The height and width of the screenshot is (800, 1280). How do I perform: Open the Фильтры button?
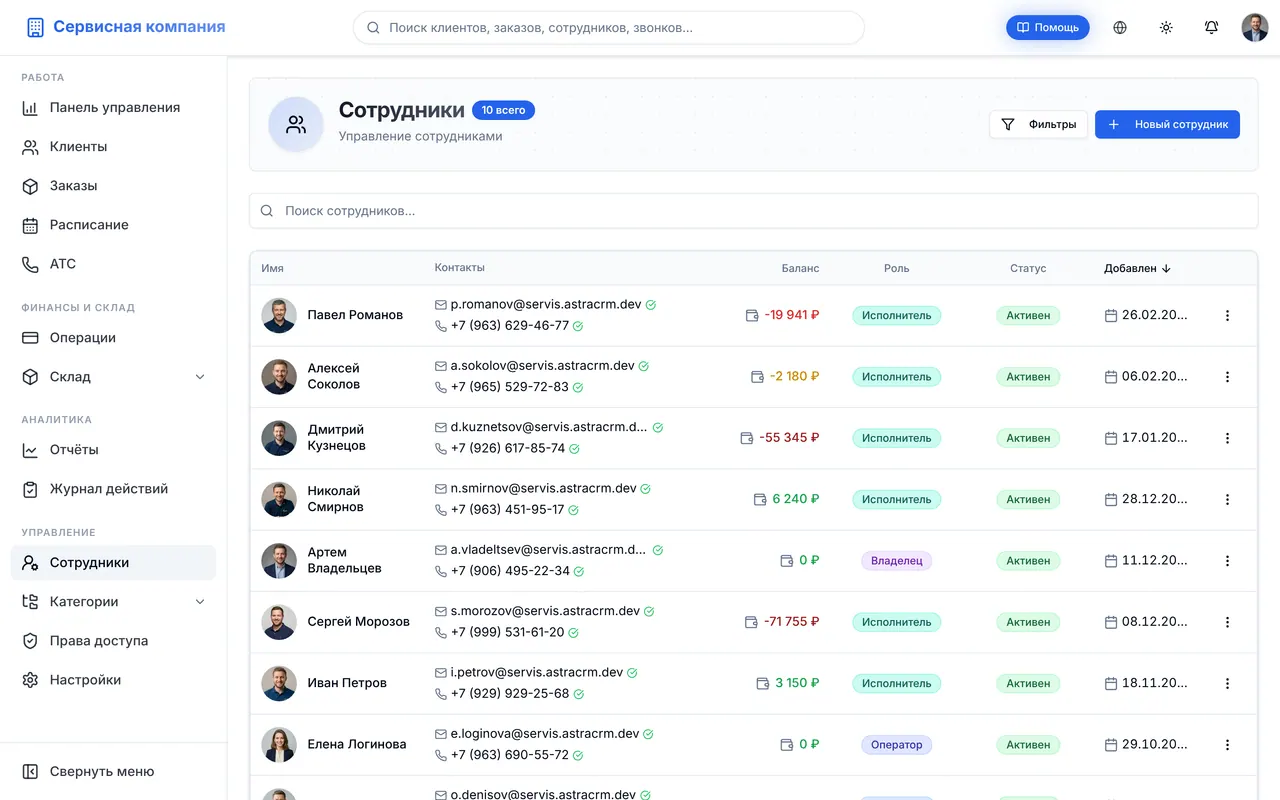(1038, 125)
